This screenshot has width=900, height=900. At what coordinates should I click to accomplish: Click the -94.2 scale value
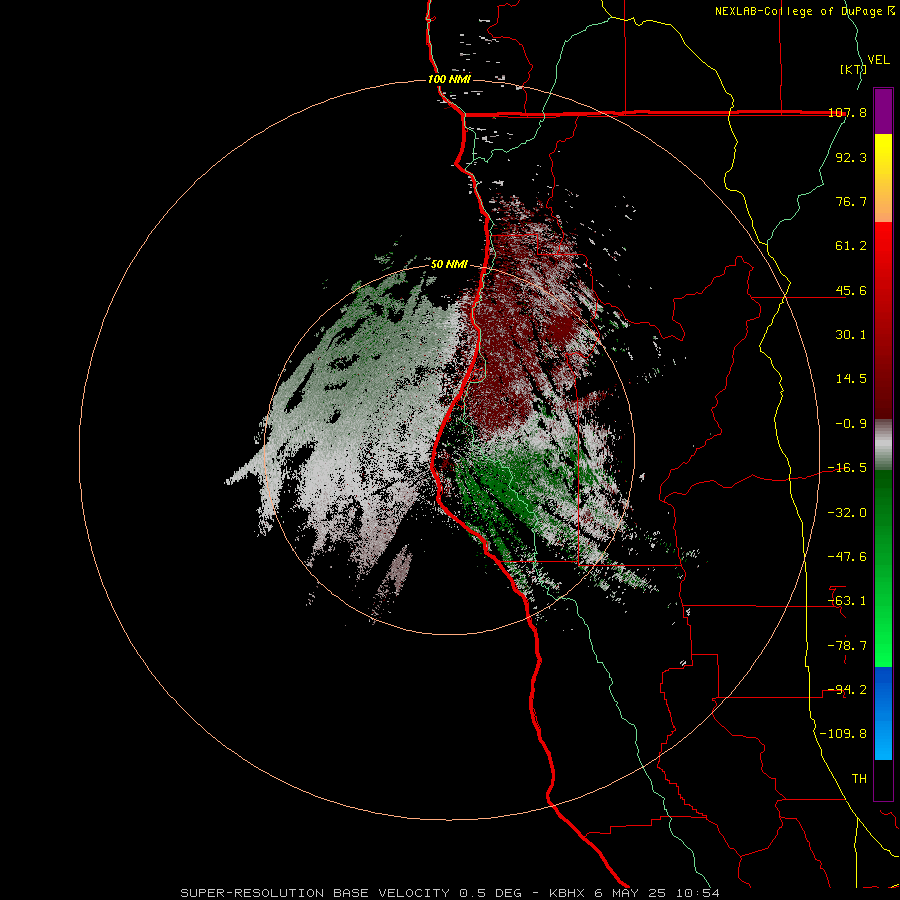(847, 689)
